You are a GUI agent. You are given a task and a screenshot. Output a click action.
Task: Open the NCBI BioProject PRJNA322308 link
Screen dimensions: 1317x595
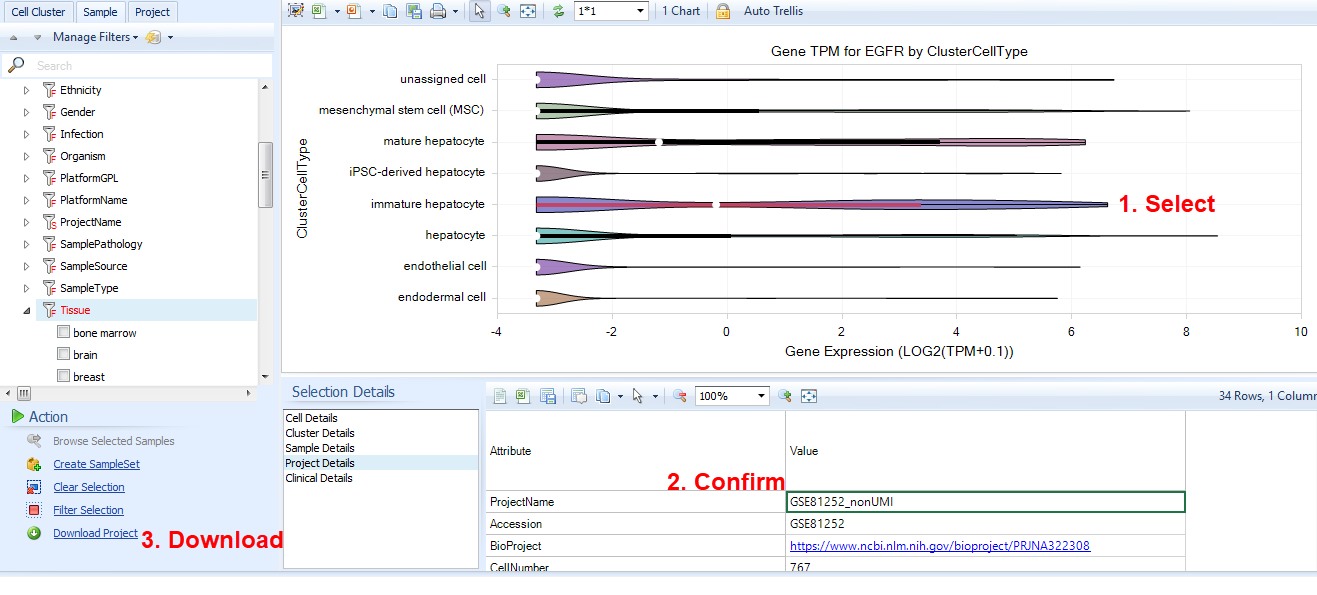(x=940, y=546)
